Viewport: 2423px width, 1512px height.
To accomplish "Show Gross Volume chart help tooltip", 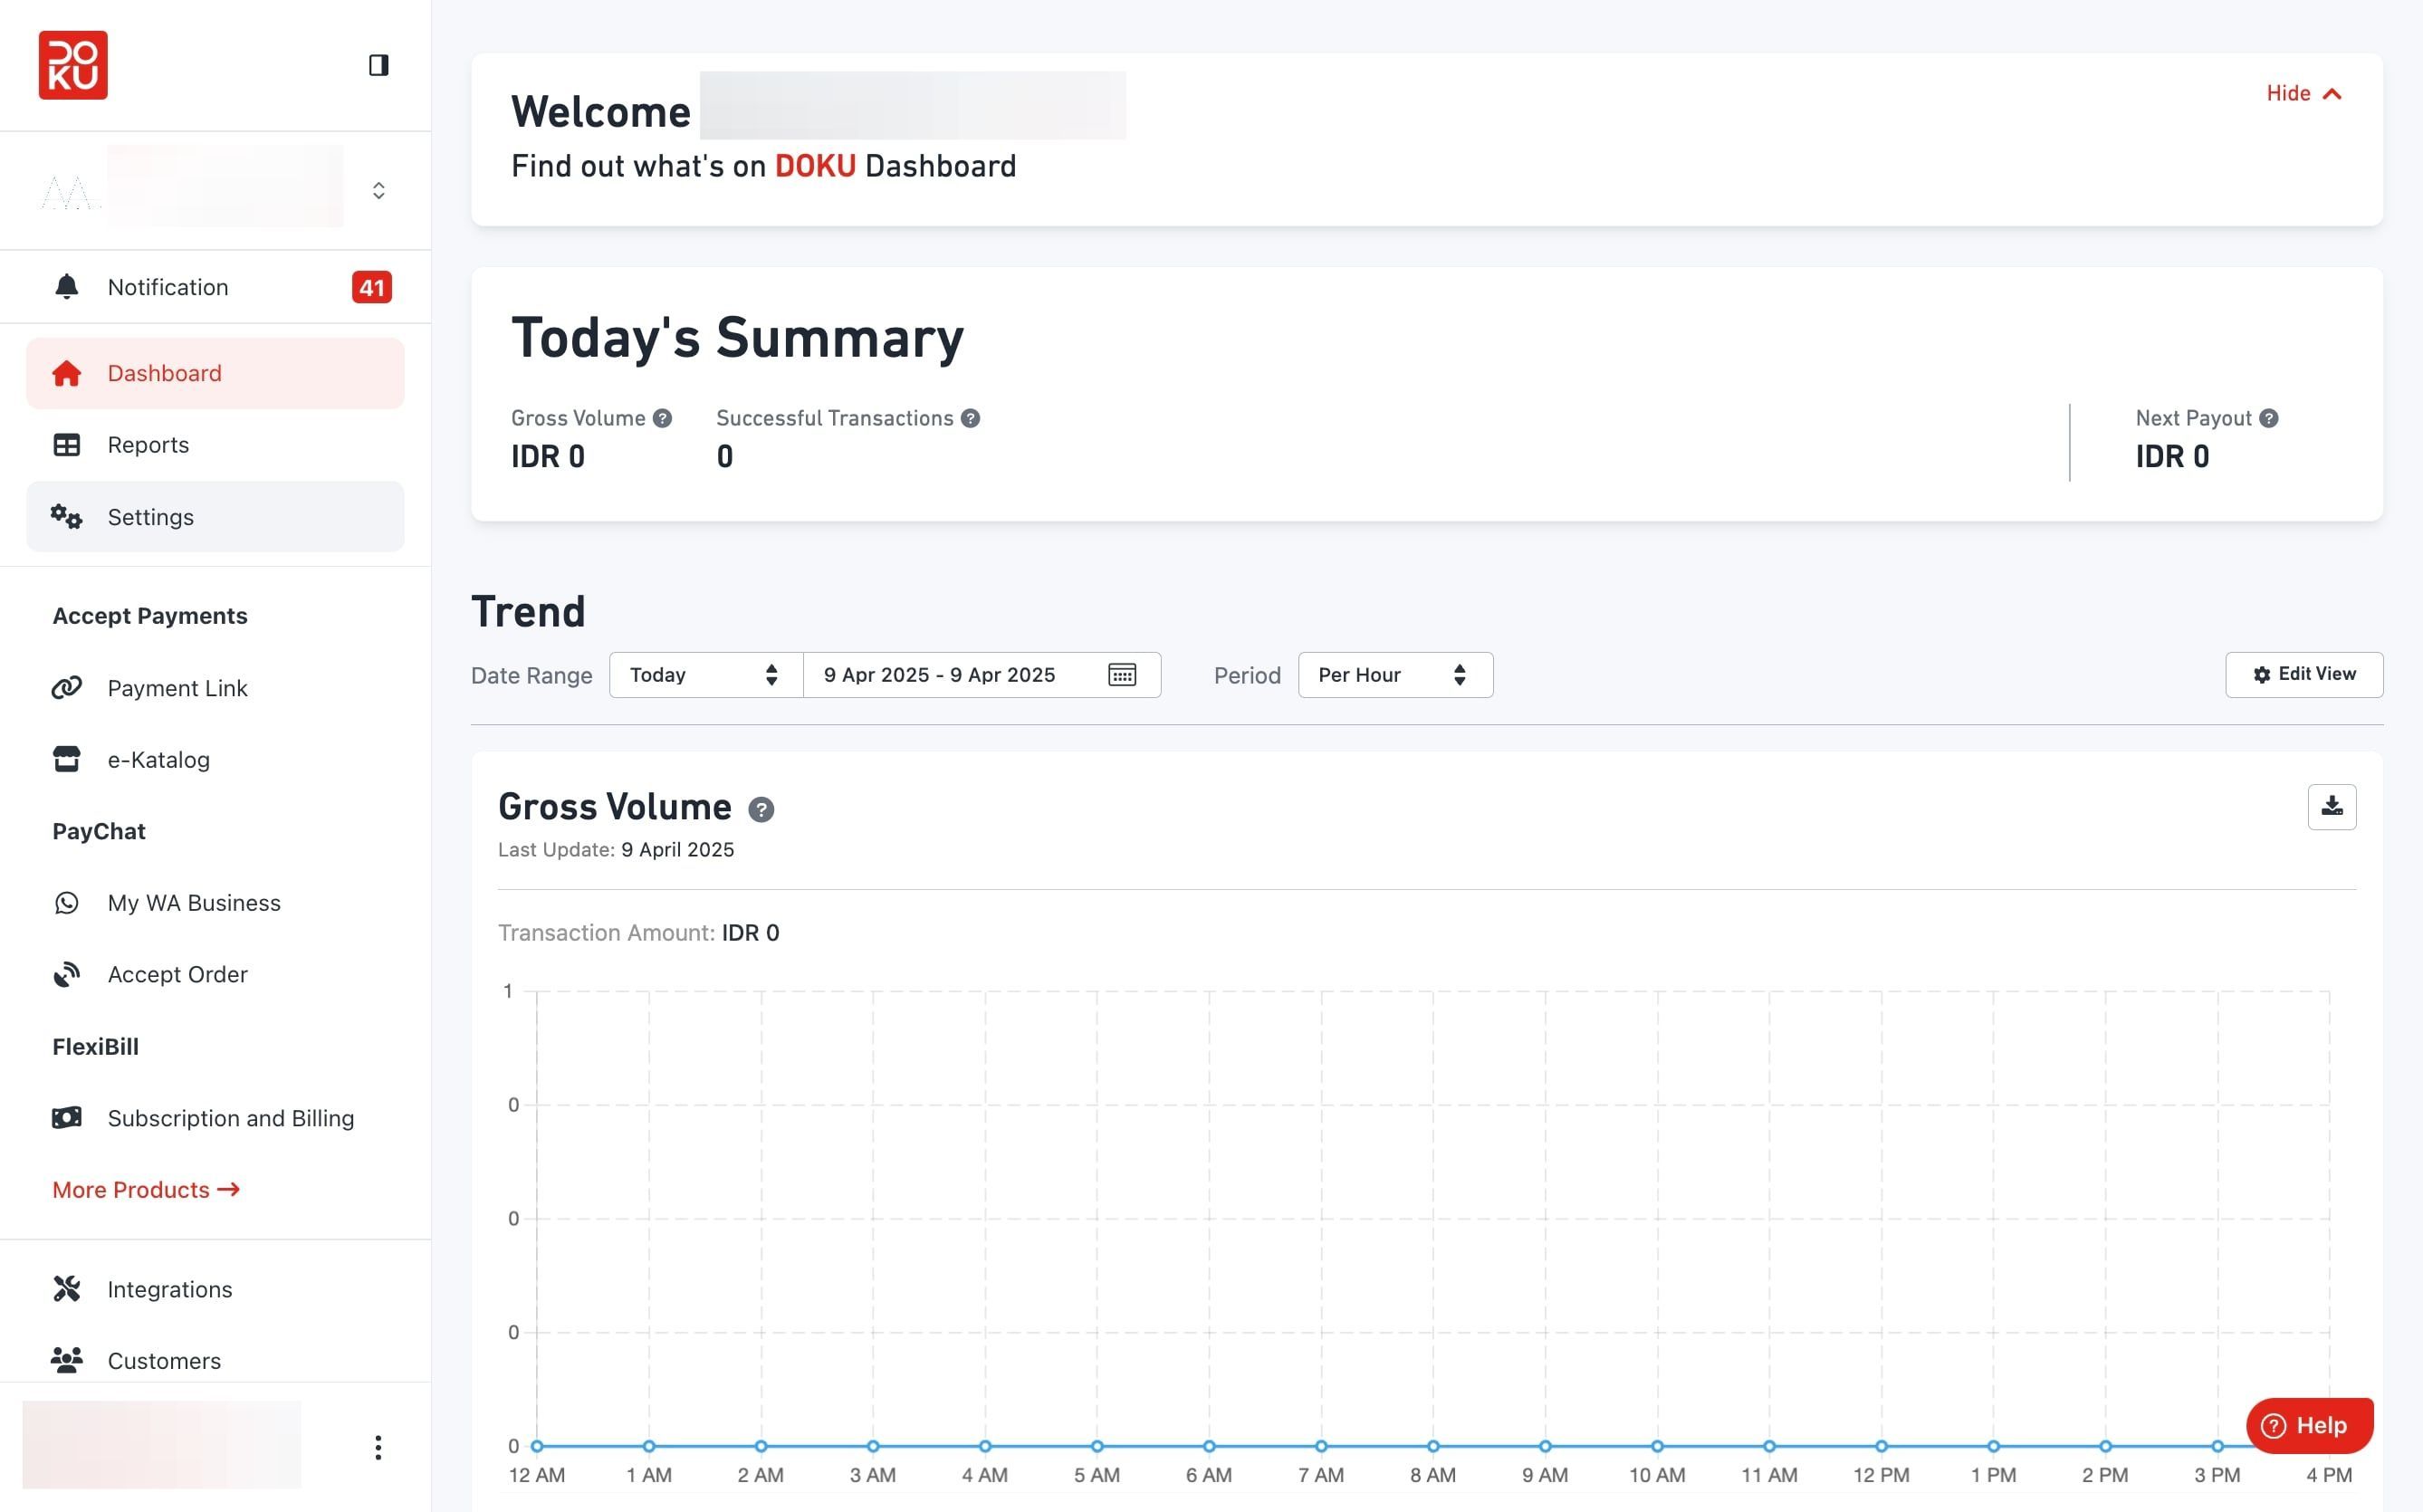I will point(761,809).
